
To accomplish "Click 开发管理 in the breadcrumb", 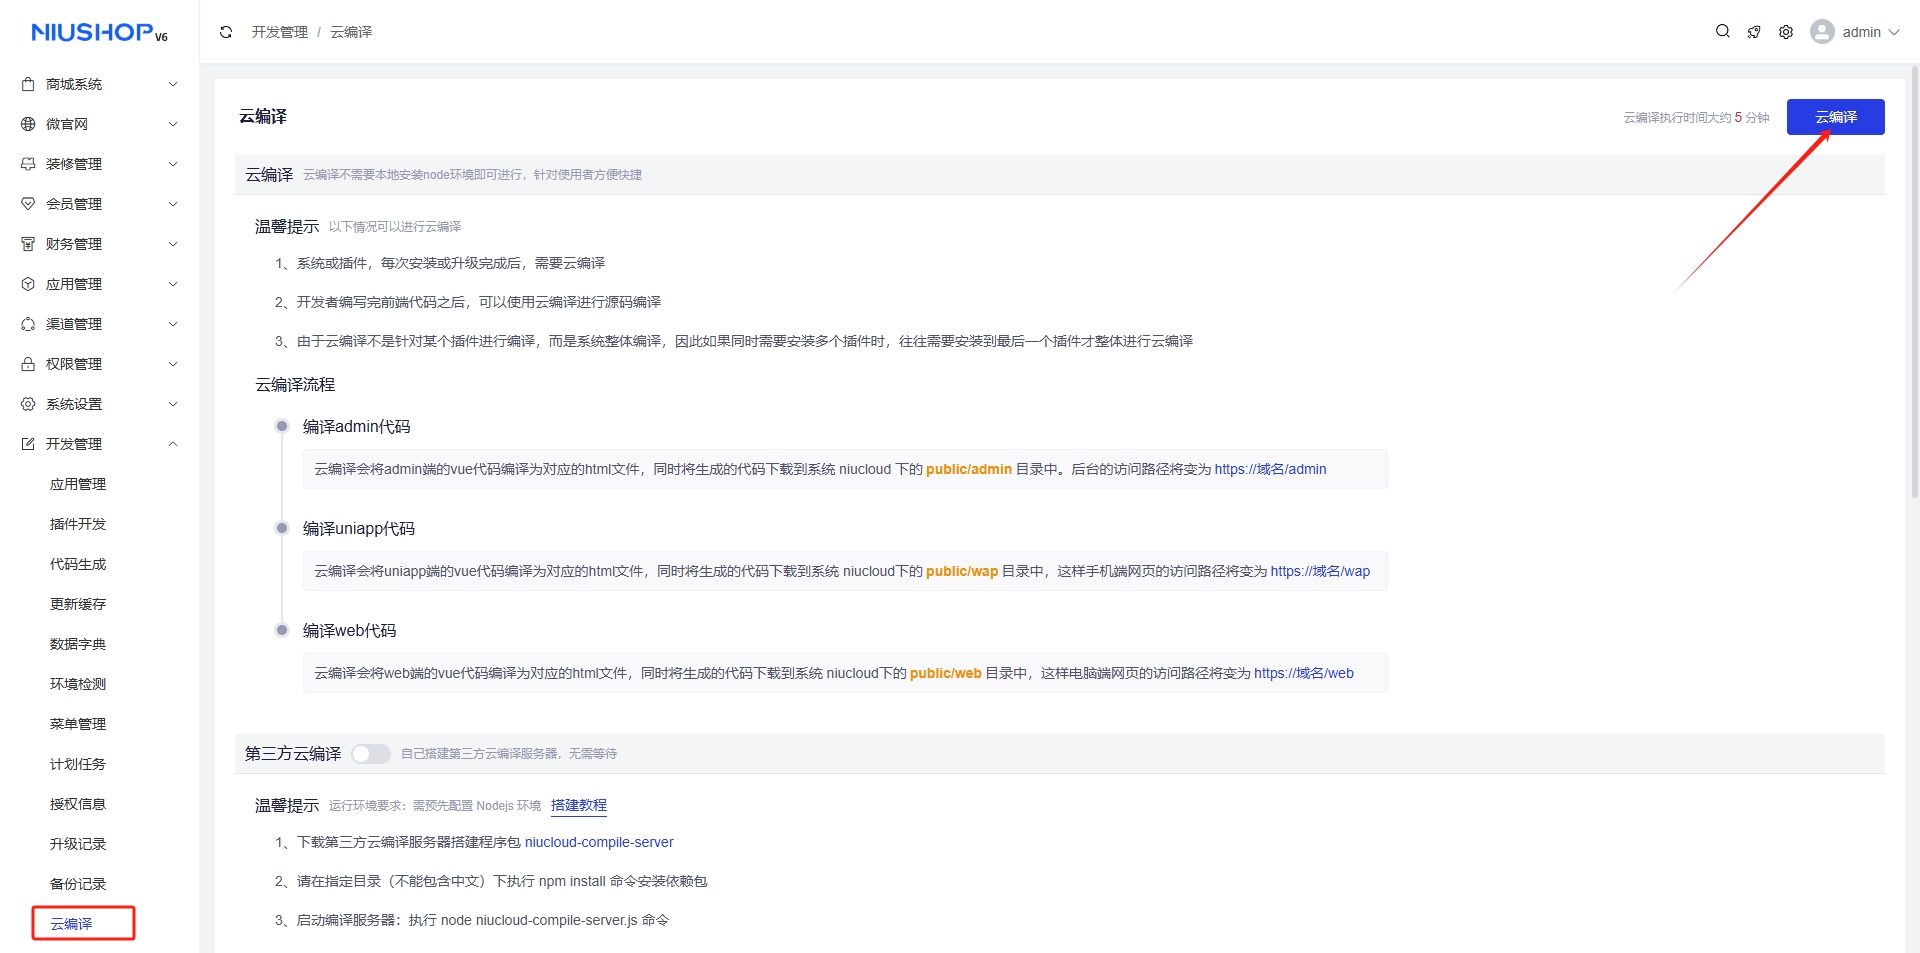I will tap(280, 32).
